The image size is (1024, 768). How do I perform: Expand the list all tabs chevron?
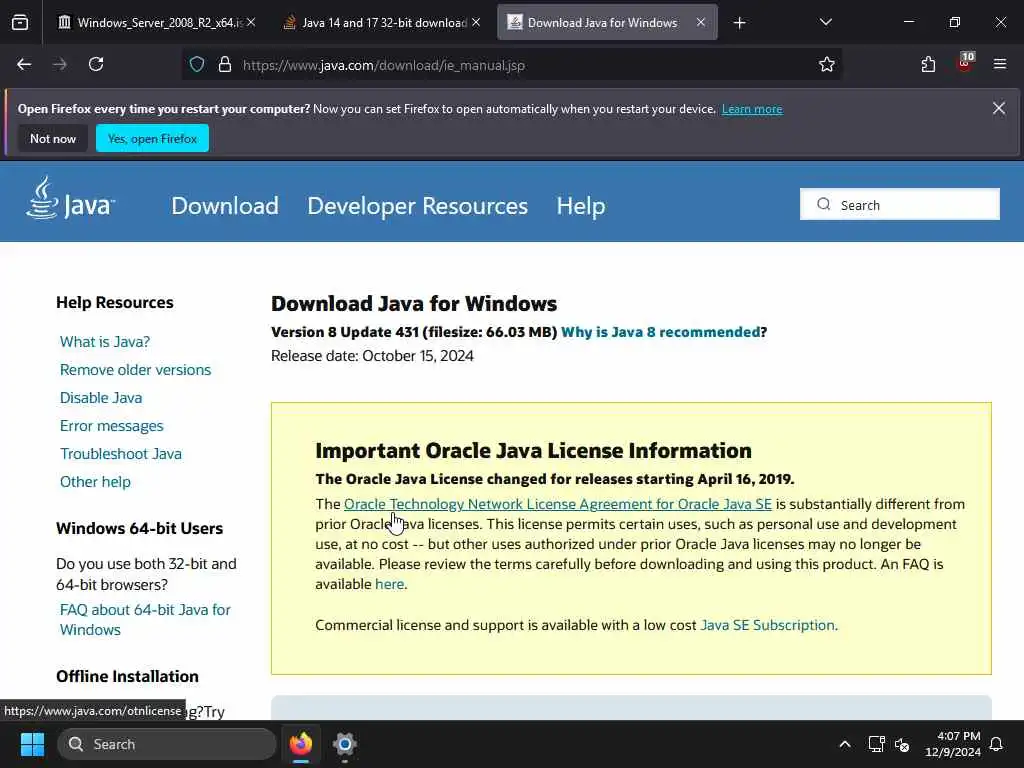825,23
